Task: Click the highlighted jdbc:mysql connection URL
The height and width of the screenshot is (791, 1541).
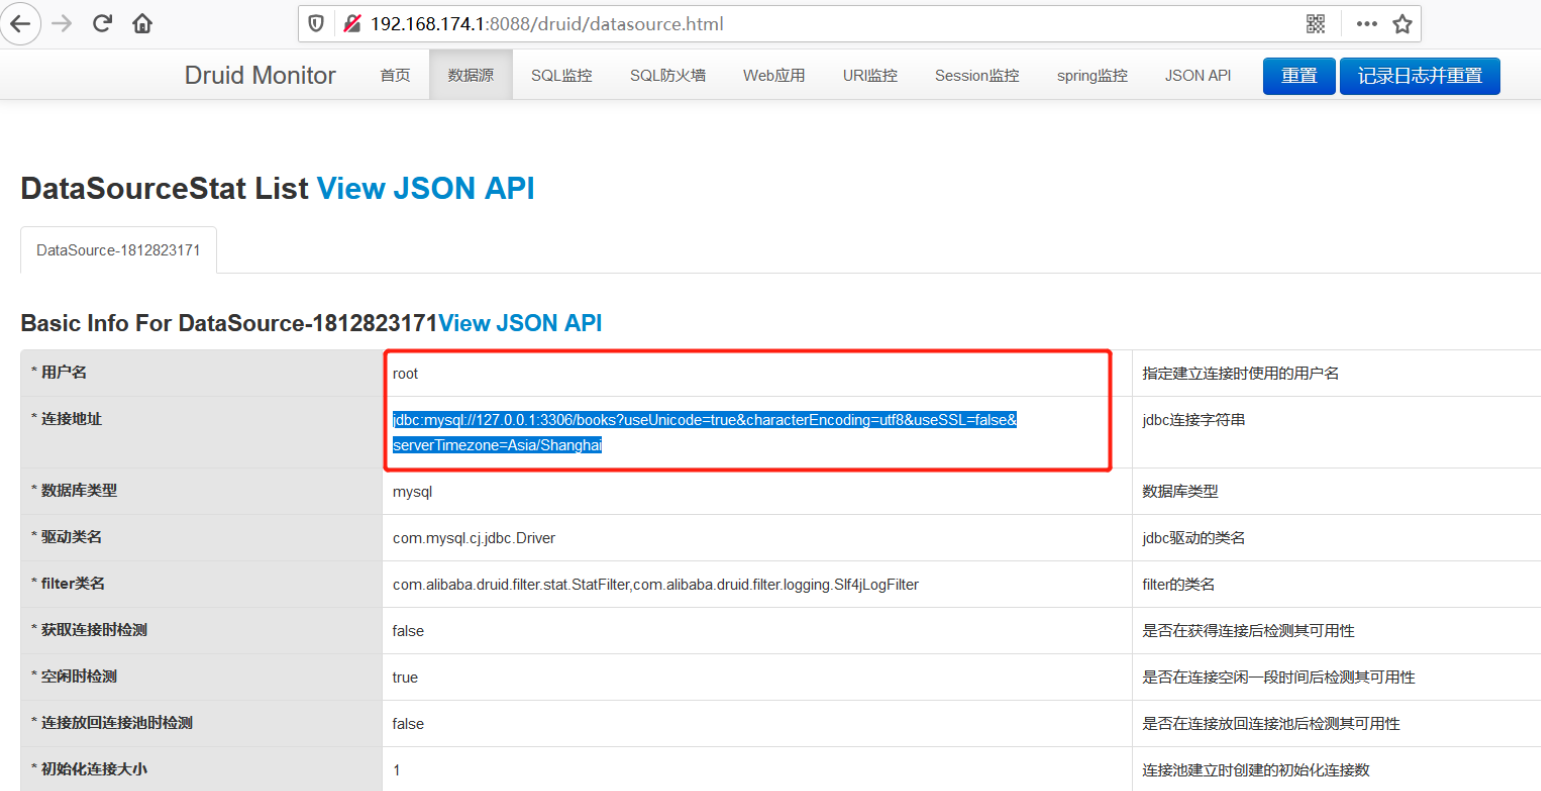Action: 705,432
